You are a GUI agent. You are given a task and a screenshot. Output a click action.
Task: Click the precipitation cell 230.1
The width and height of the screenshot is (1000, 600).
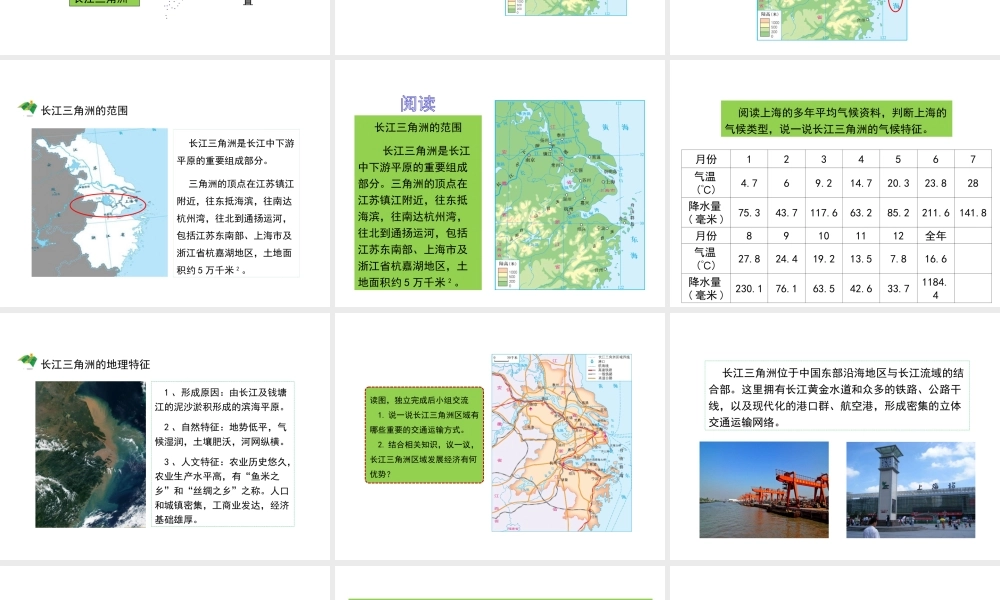point(749,288)
